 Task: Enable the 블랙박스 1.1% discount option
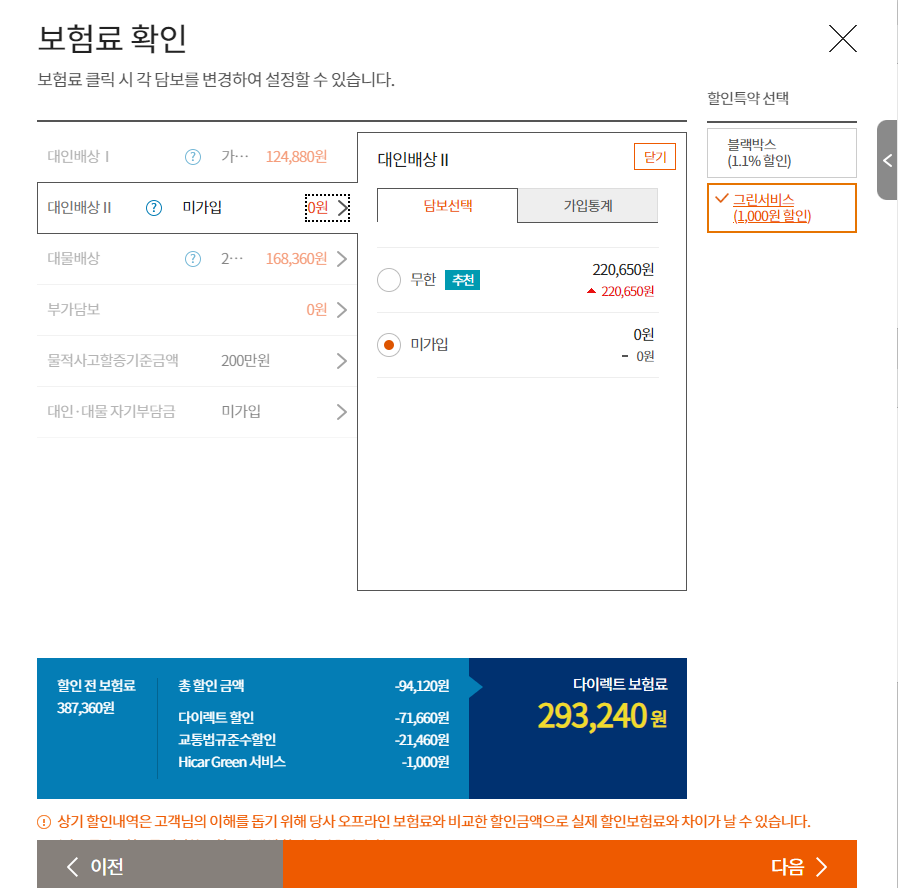(x=783, y=151)
